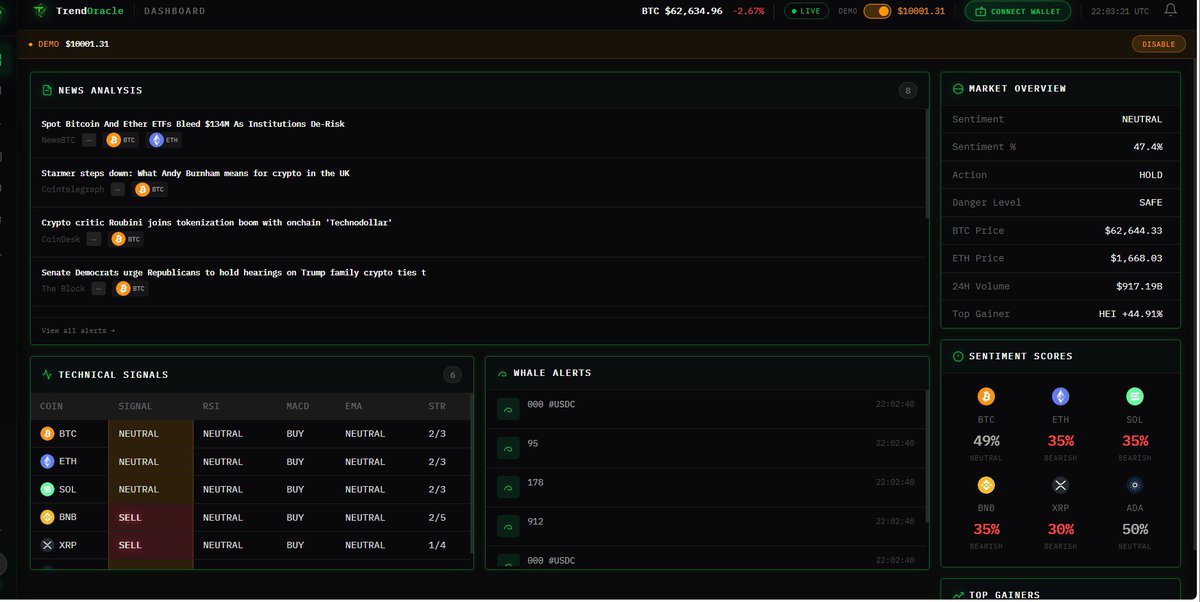This screenshot has height=602, width=1200.
Task: Click the News Analysis document icon
Action: [x=47, y=90]
